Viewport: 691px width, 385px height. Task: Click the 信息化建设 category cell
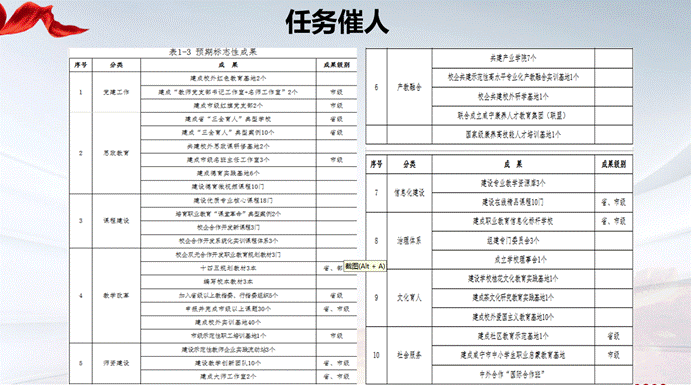[x=409, y=192]
